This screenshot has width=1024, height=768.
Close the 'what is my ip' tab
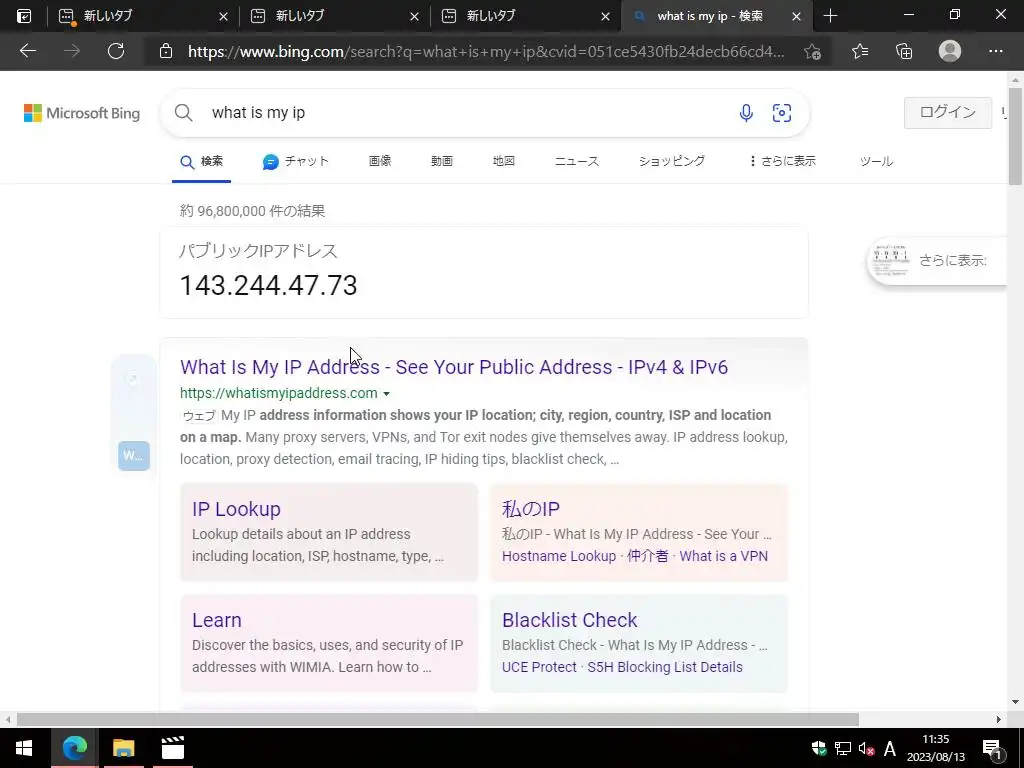(x=796, y=16)
